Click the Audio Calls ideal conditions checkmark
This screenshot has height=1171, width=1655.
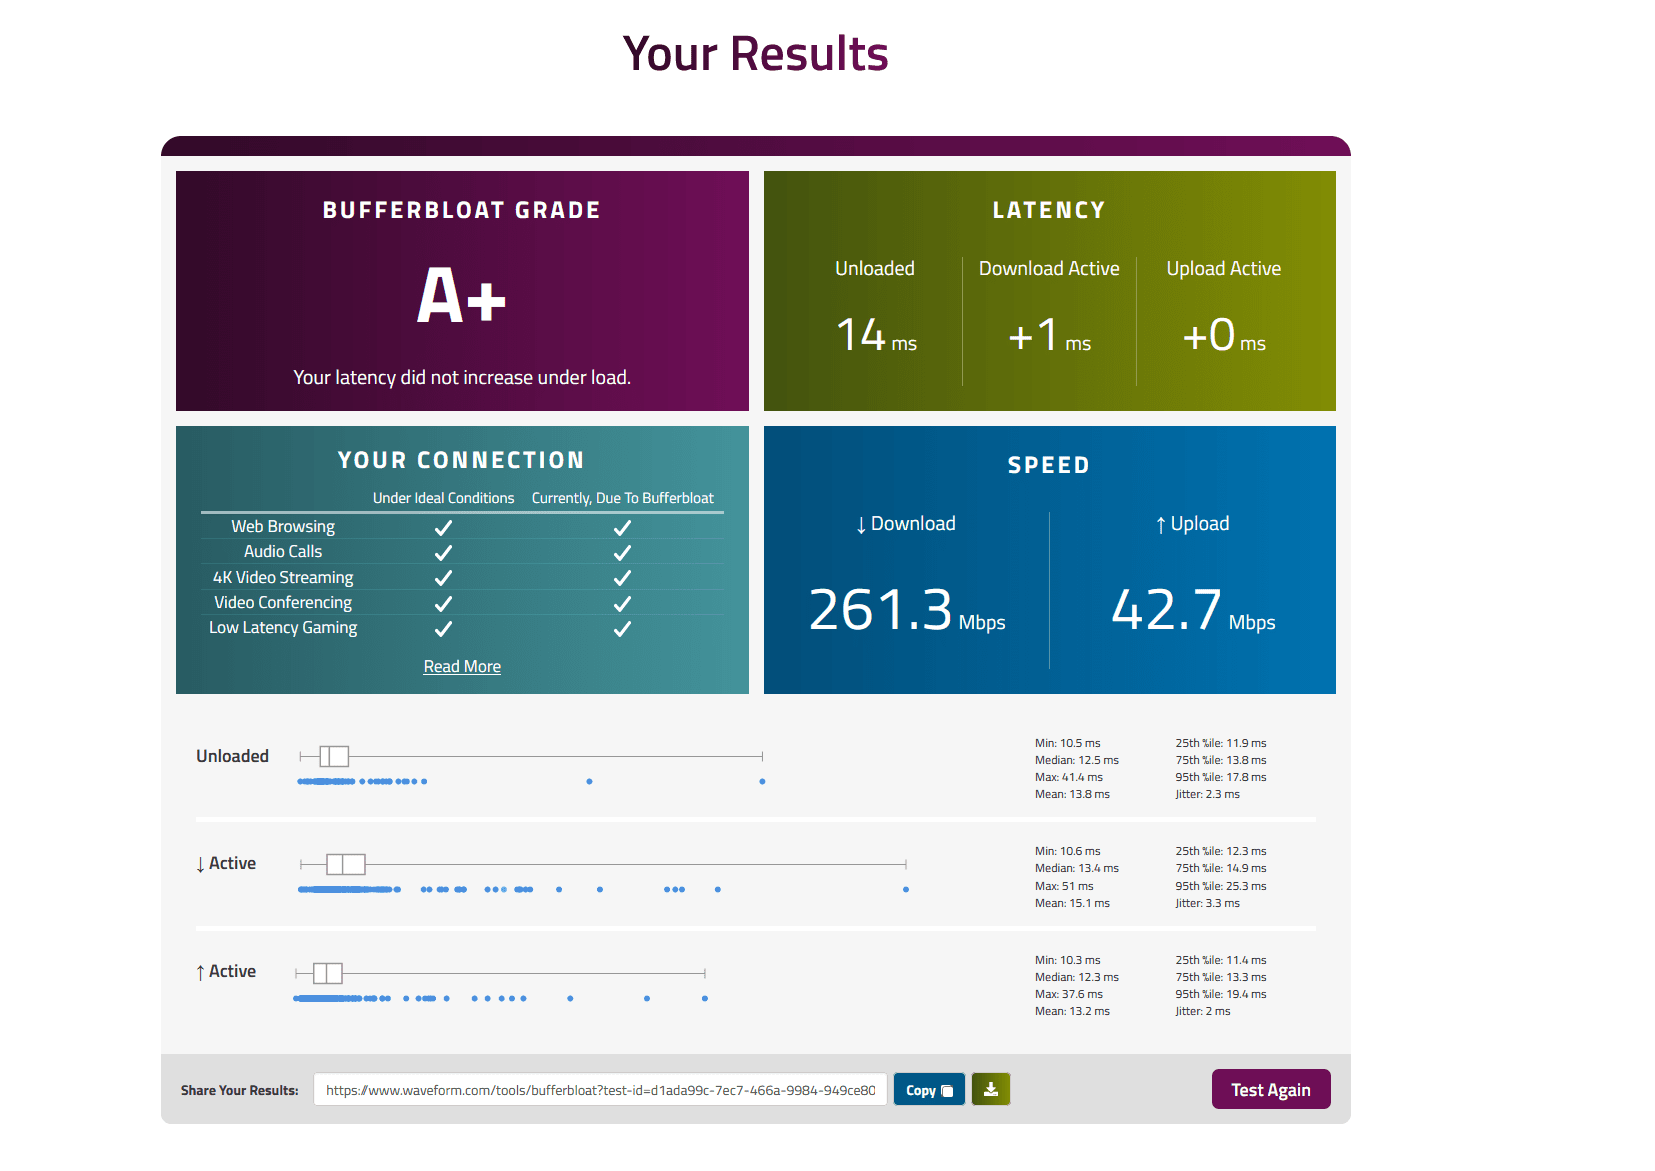tap(444, 552)
